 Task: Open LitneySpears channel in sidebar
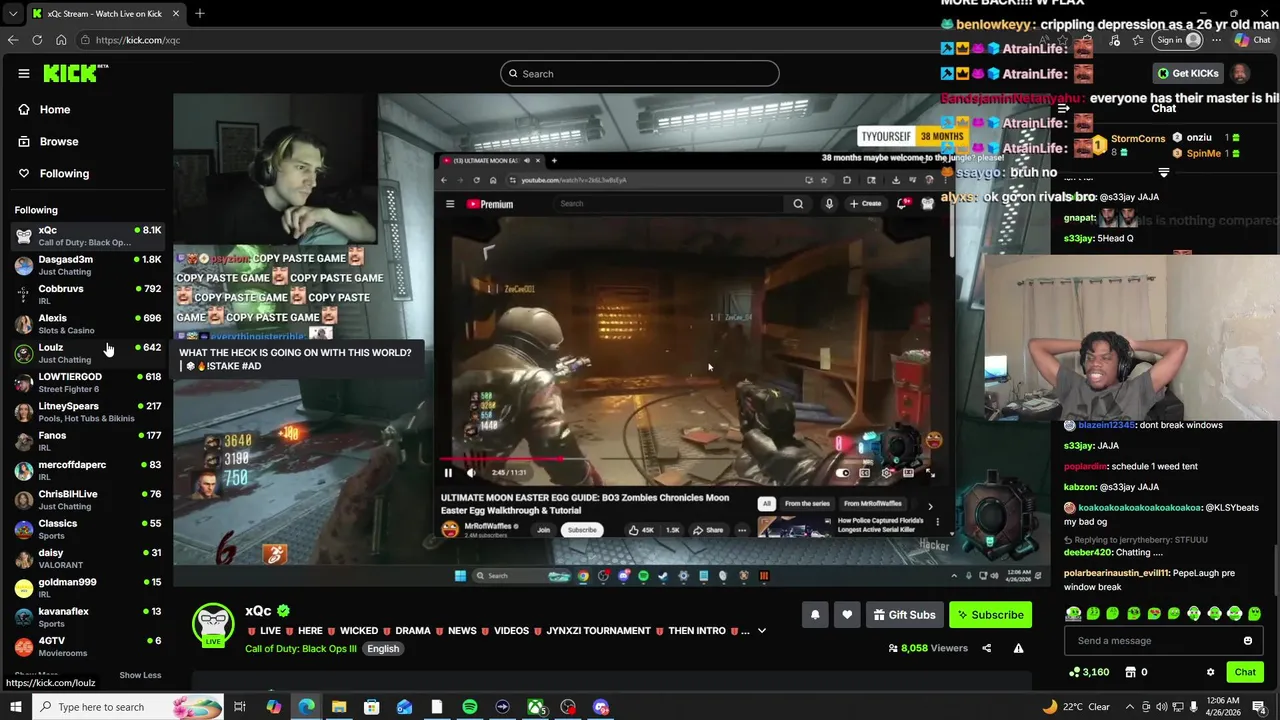88,412
